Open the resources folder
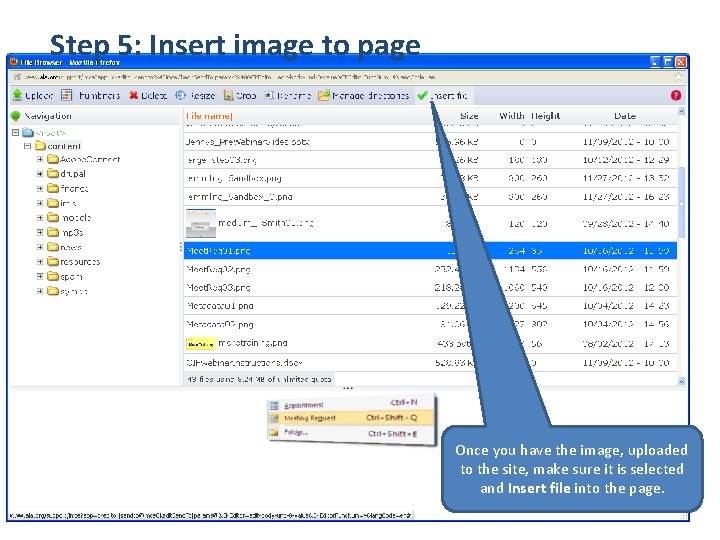Viewport: 720px width, 540px height. point(73,262)
